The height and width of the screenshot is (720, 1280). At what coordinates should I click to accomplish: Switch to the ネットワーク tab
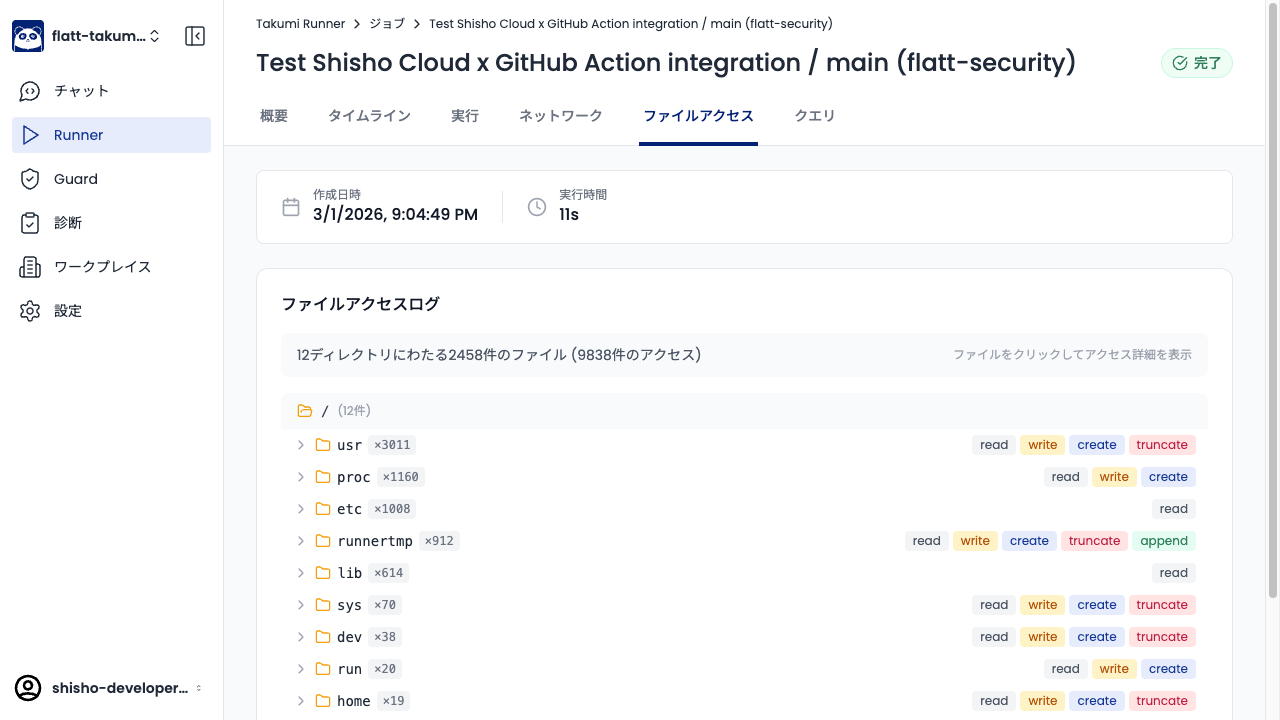(x=560, y=116)
